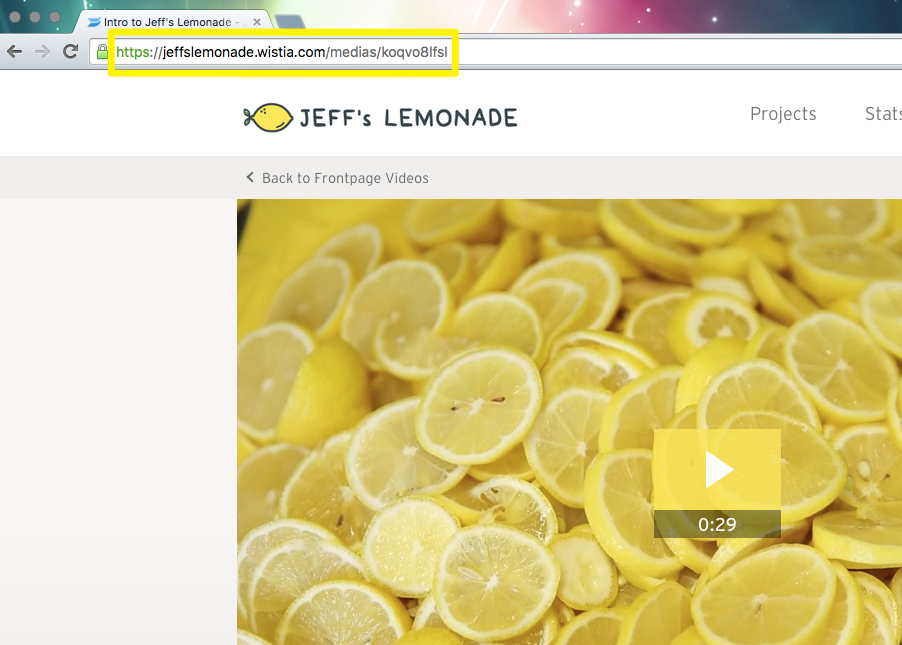The width and height of the screenshot is (902, 645).
Task: Click the lemon logo icon
Action: point(268,117)
